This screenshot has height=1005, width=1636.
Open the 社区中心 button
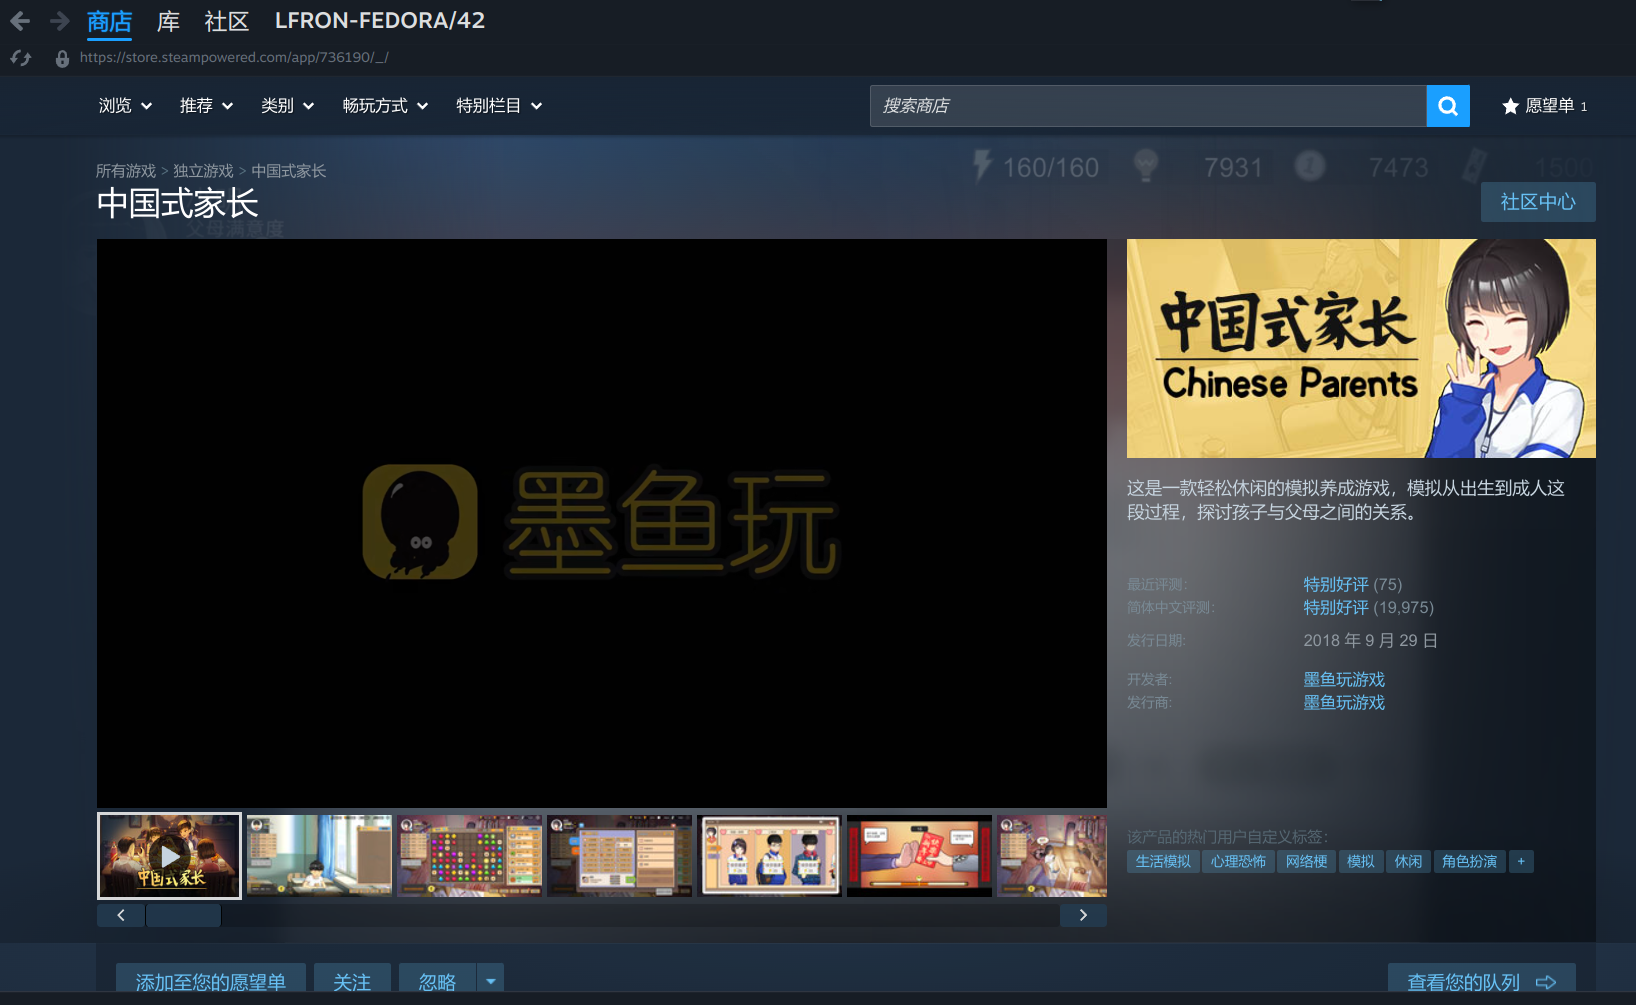pos(1538,202)
